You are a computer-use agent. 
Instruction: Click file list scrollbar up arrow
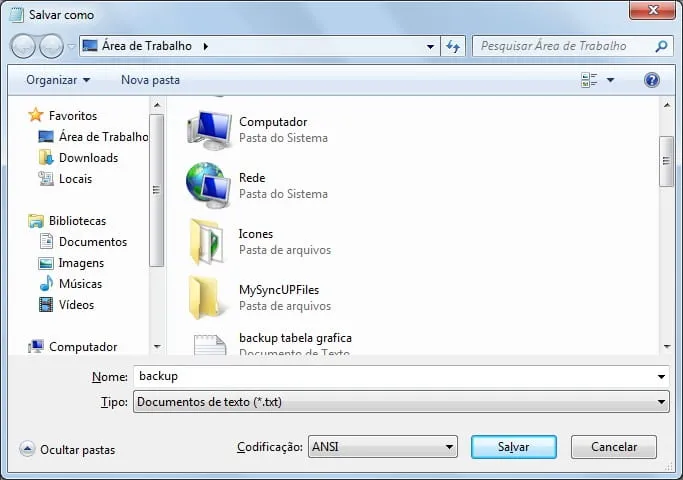667,105
